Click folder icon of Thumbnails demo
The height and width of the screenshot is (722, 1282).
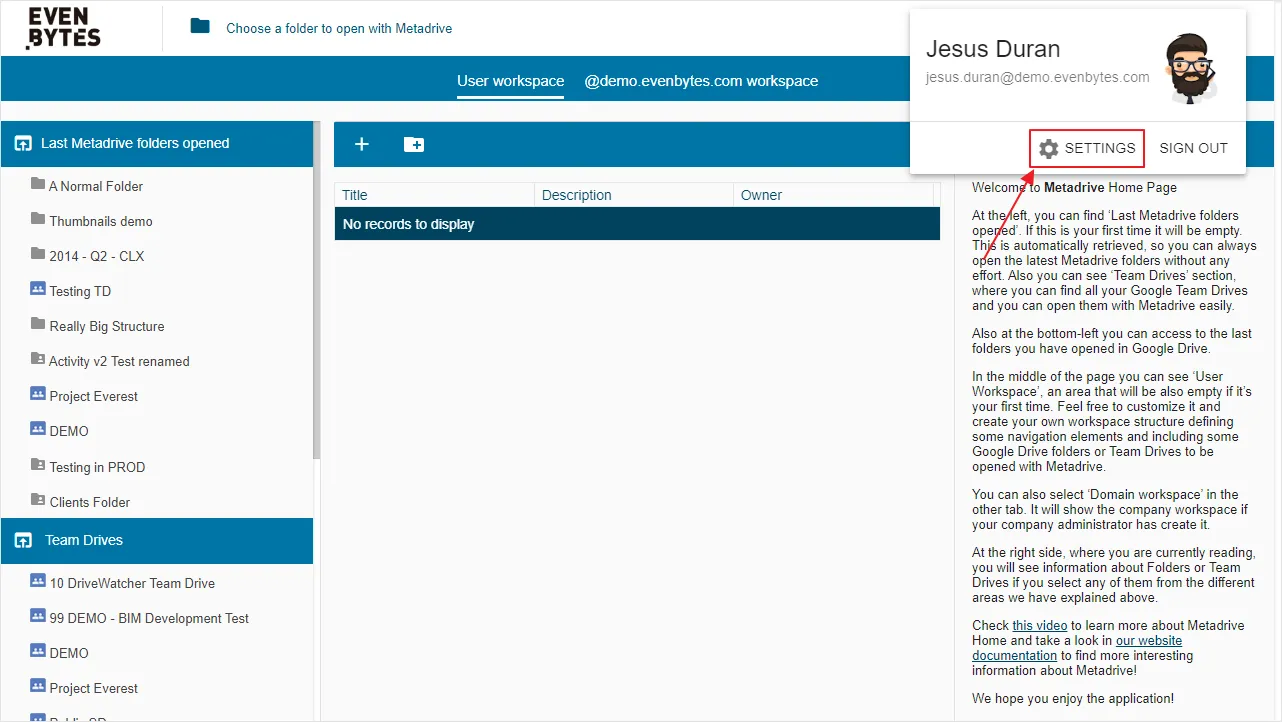click(x=38, y=220)
